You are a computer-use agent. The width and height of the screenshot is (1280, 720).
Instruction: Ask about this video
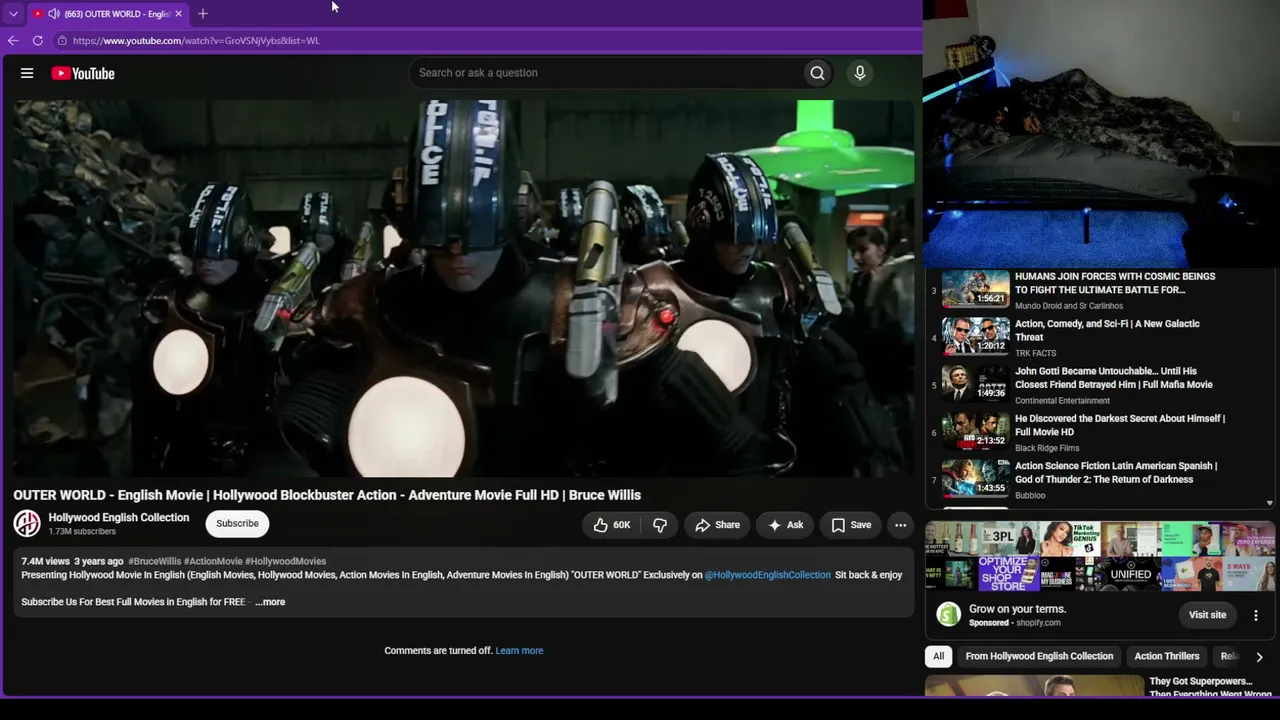tap(785, 525)
